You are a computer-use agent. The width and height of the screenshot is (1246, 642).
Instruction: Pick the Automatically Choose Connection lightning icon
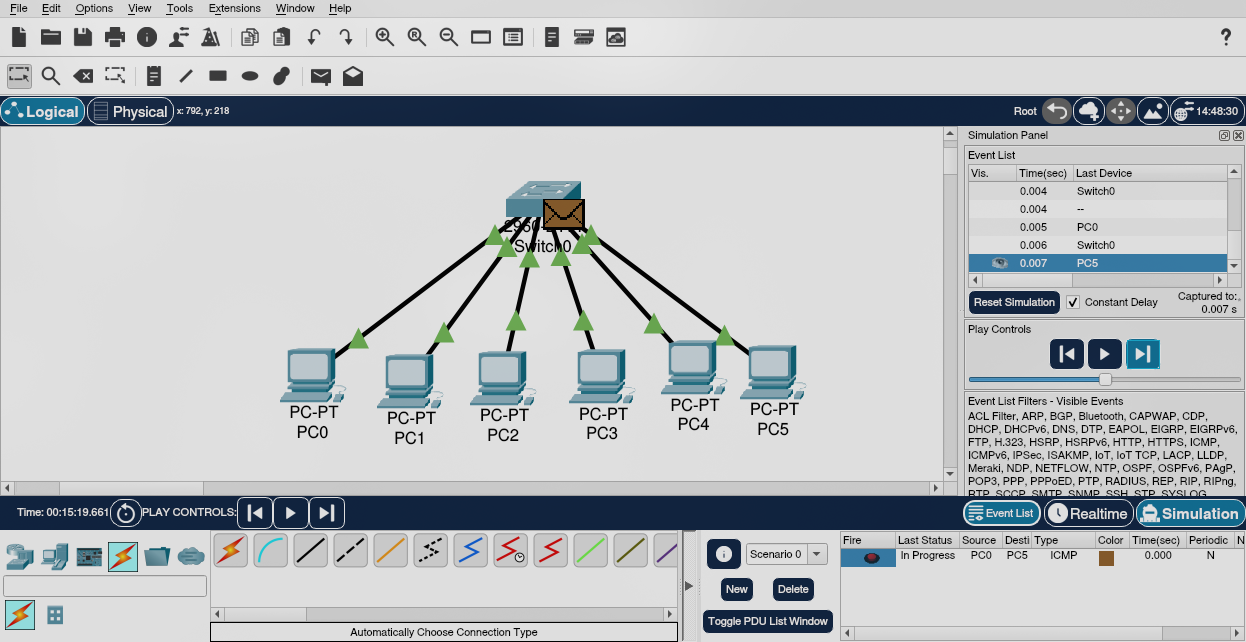pyautogui.click(x=230, y=549)
